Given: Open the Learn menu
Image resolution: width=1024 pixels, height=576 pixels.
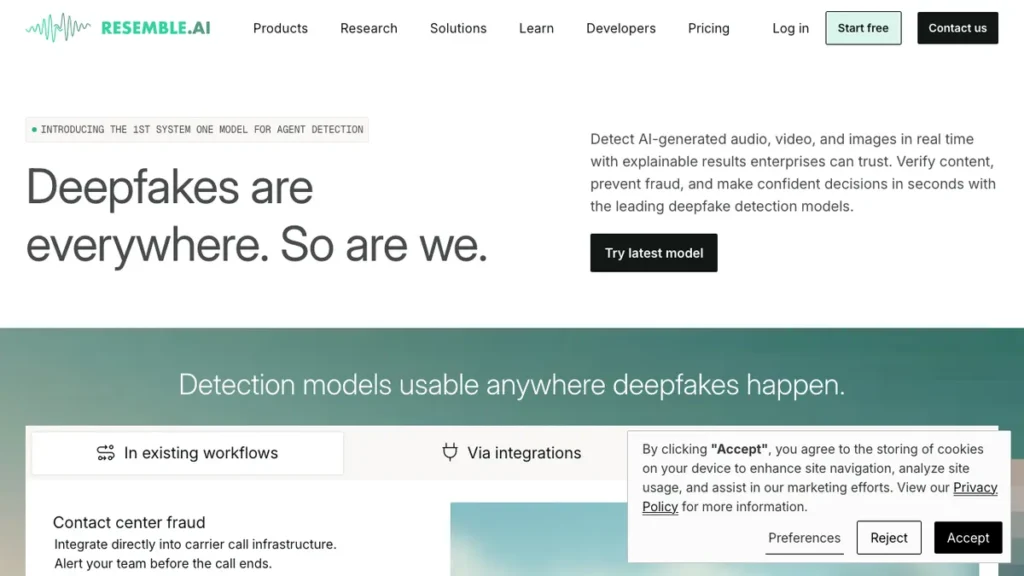Looking at the screenshot, I should [536, 28].
